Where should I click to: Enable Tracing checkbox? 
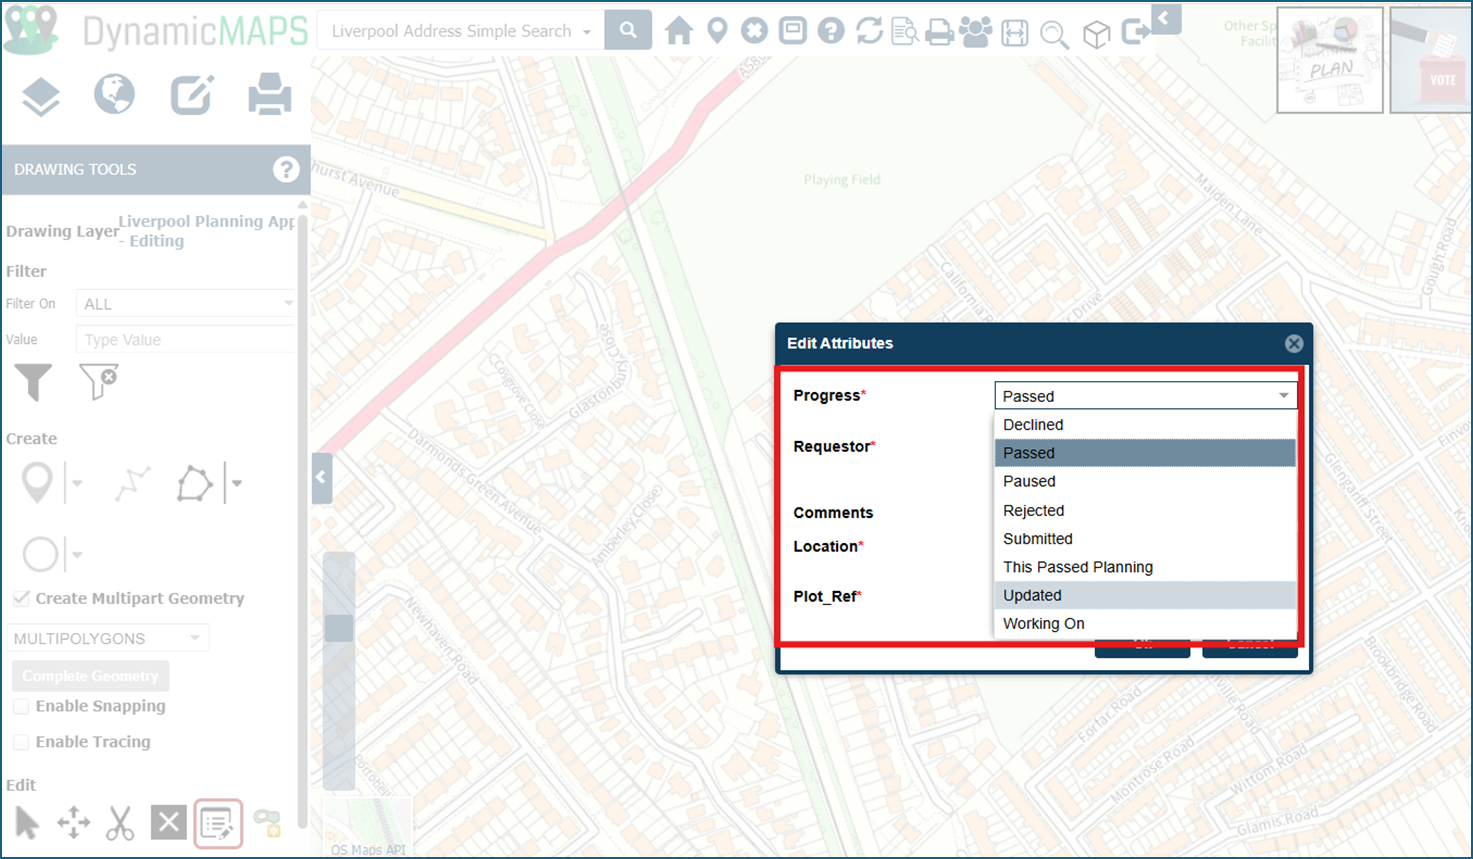[x=21, y=742]
